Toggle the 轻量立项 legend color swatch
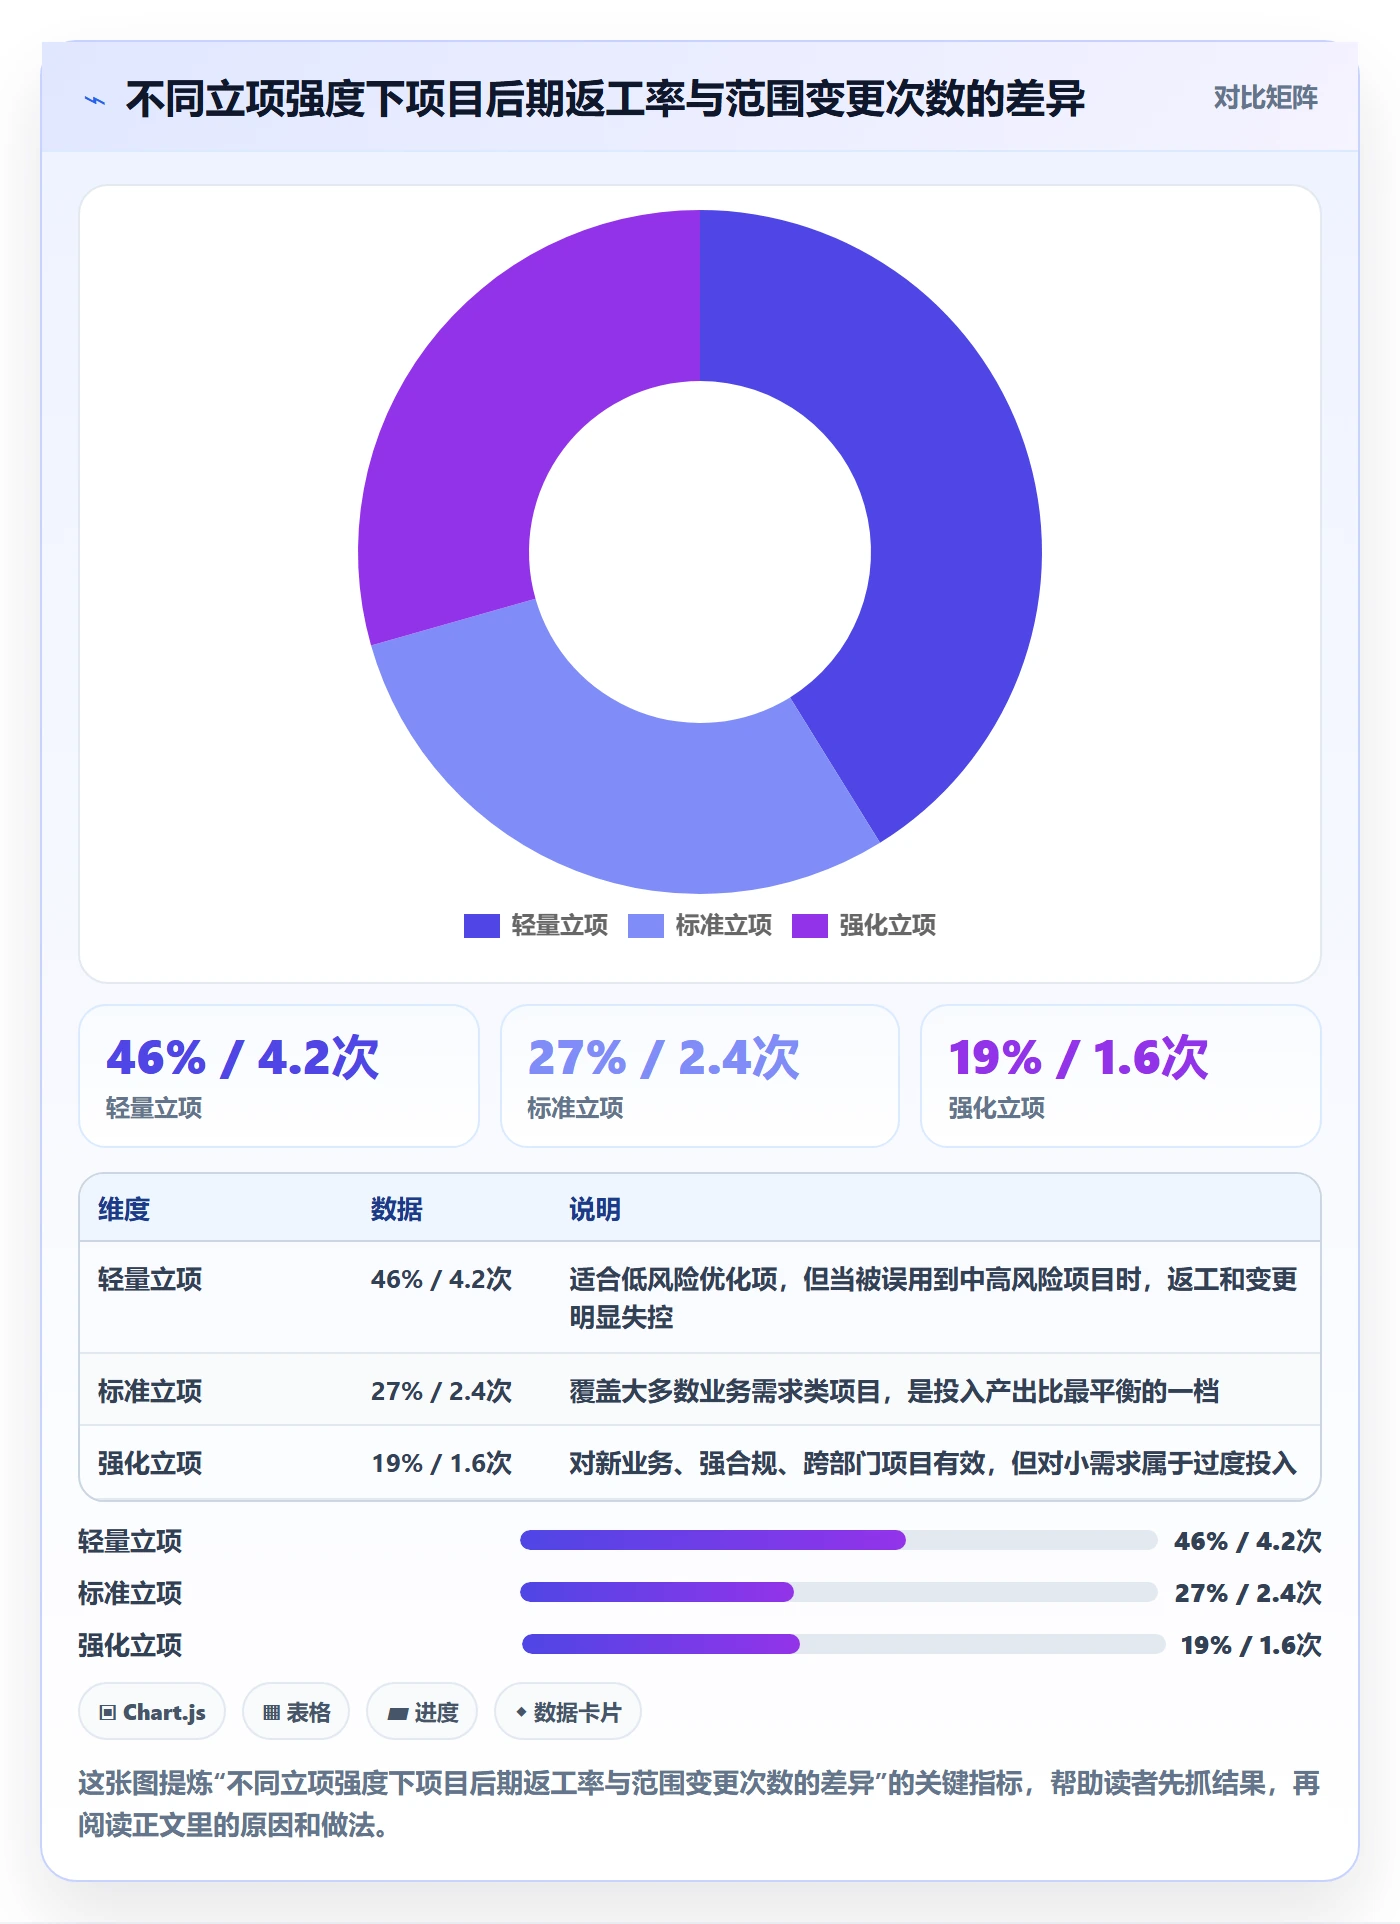 pyautogui.click(x=482, y=926)
